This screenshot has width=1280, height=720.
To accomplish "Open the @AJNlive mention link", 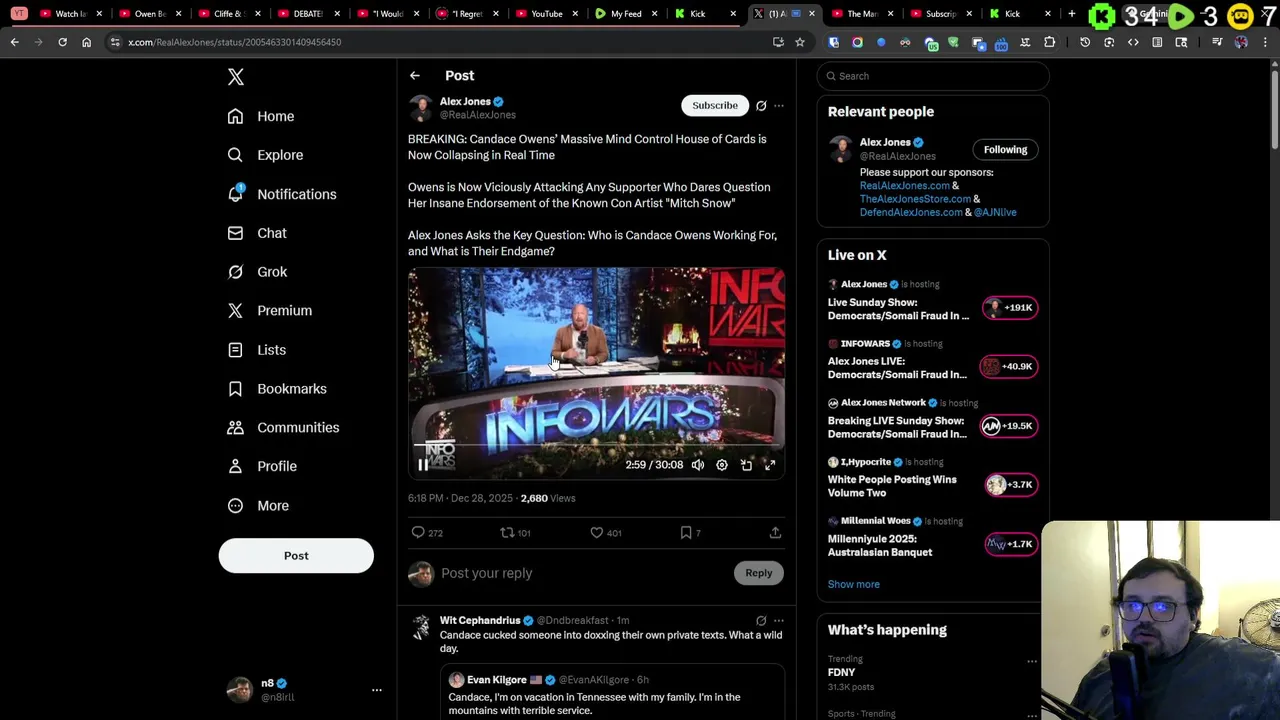I will tap(995, 212).
